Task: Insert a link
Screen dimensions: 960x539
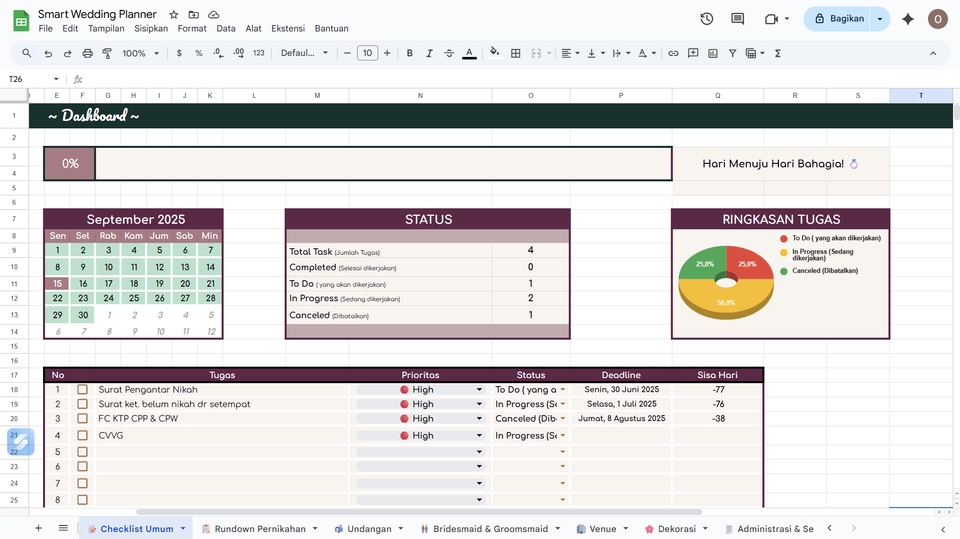Action: click(673, 53)
